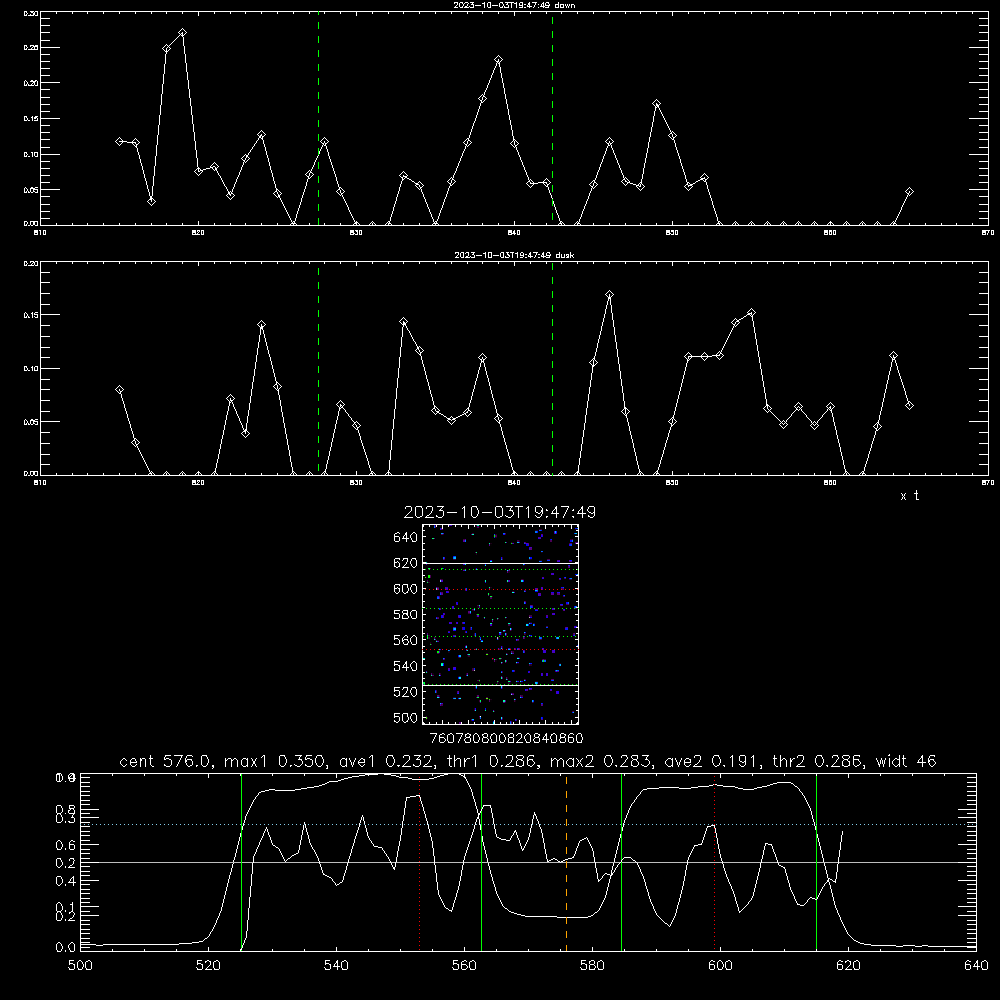Click the left green dashed line in dawn plot
Image resolution: width=1000 pixels, height=1000 pixels.
pos(319,118)
